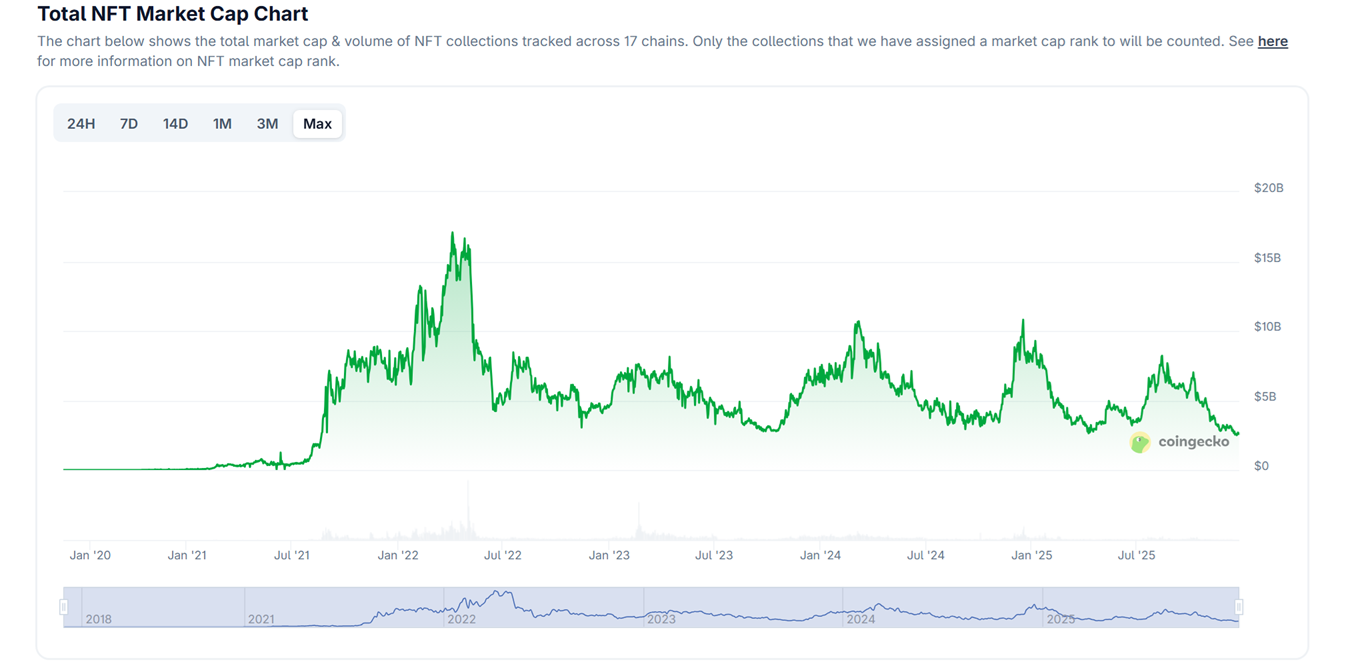
Task: Activate the 1M time range
Action: click(221, 123)
